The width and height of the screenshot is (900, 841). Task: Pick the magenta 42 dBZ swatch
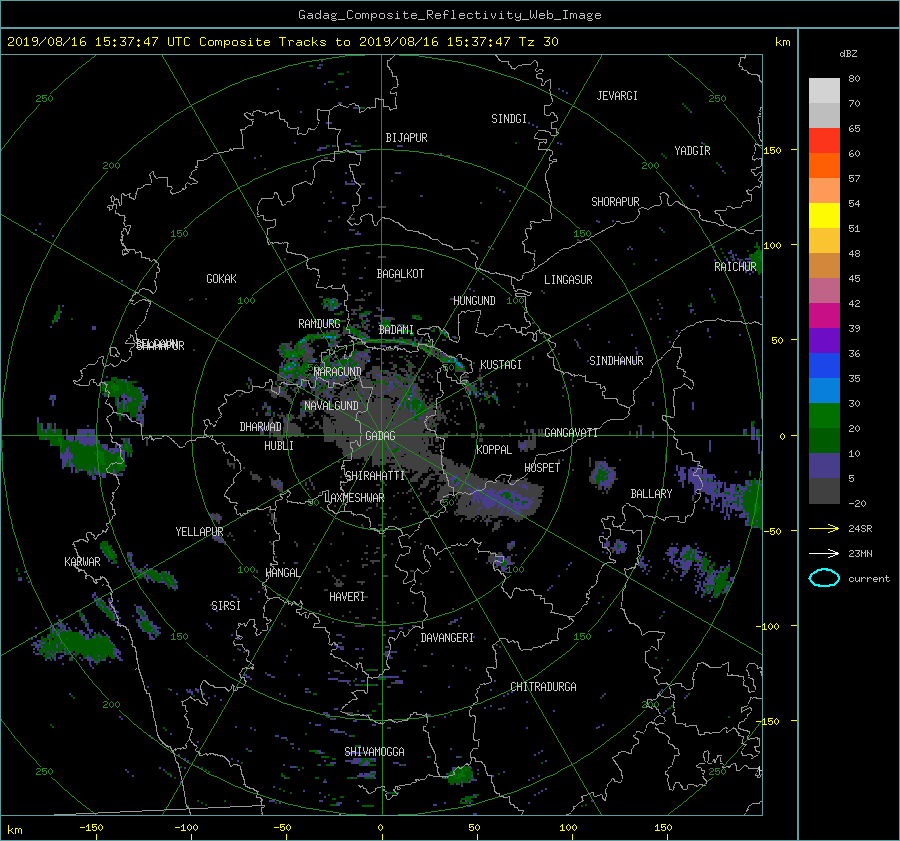click(x=824, y=315)
